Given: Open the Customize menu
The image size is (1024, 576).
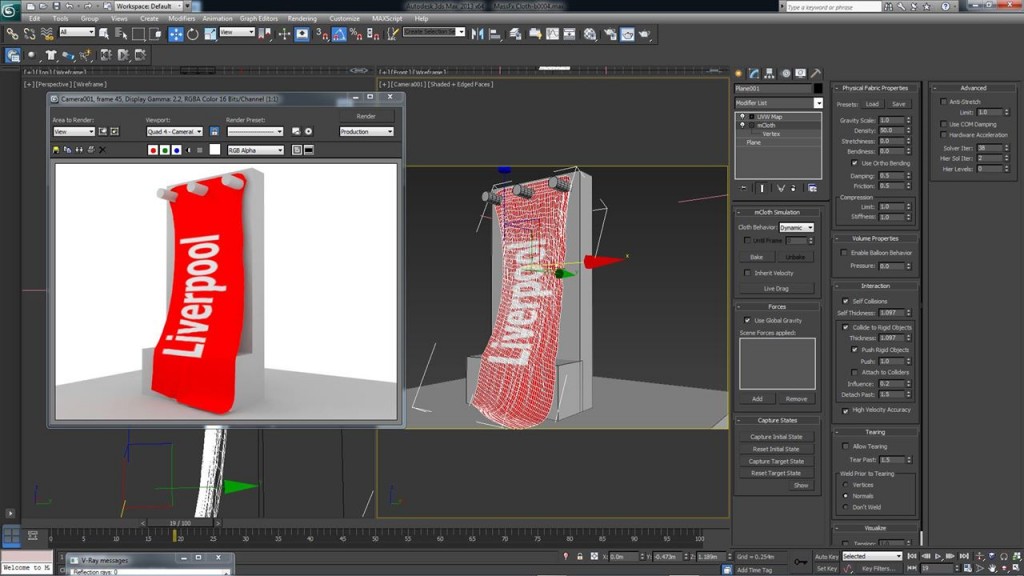Looking at the screenshot, I should click(344, 18).
